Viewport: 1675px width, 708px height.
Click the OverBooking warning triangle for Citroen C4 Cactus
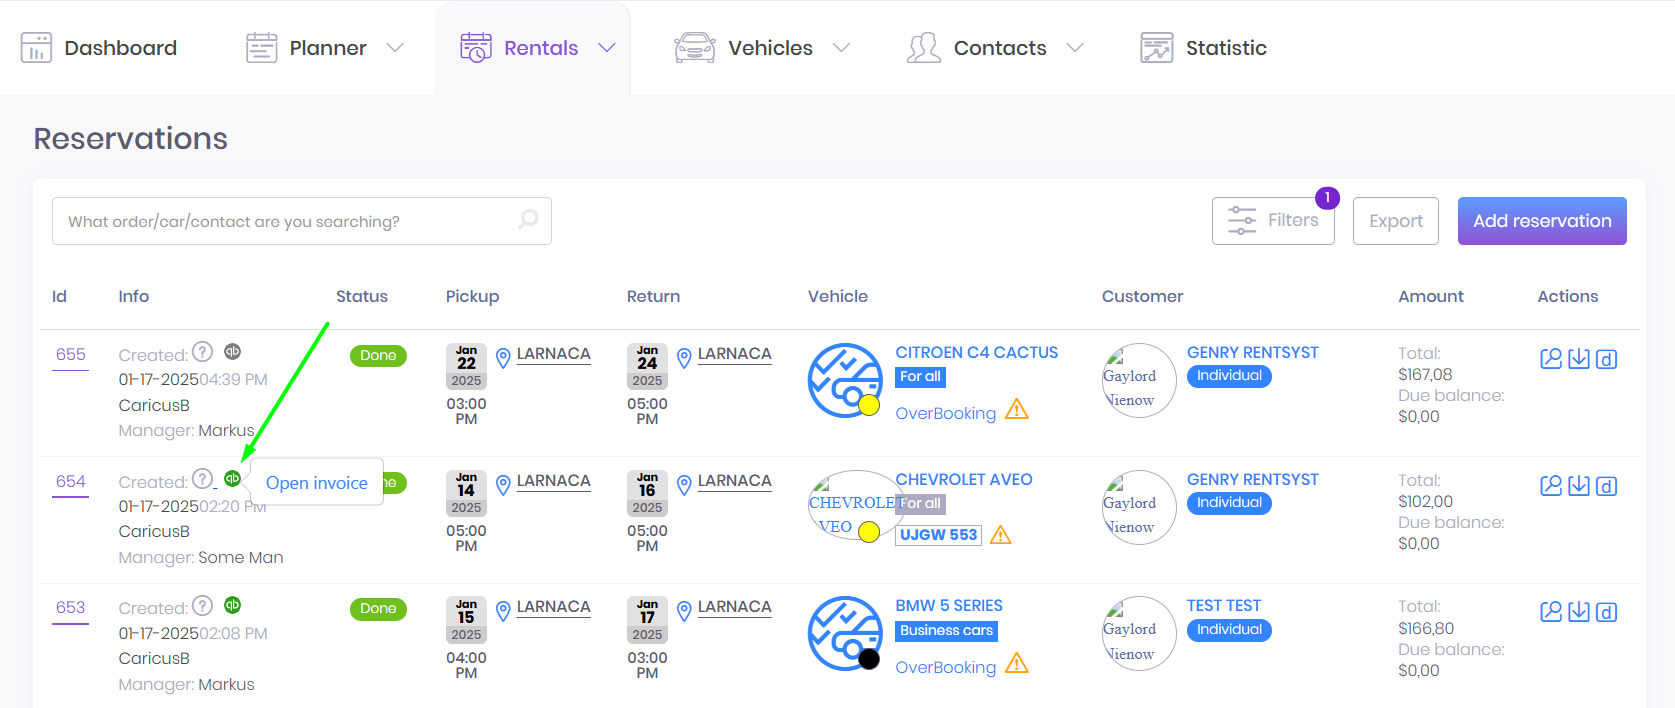[1016, 410]
